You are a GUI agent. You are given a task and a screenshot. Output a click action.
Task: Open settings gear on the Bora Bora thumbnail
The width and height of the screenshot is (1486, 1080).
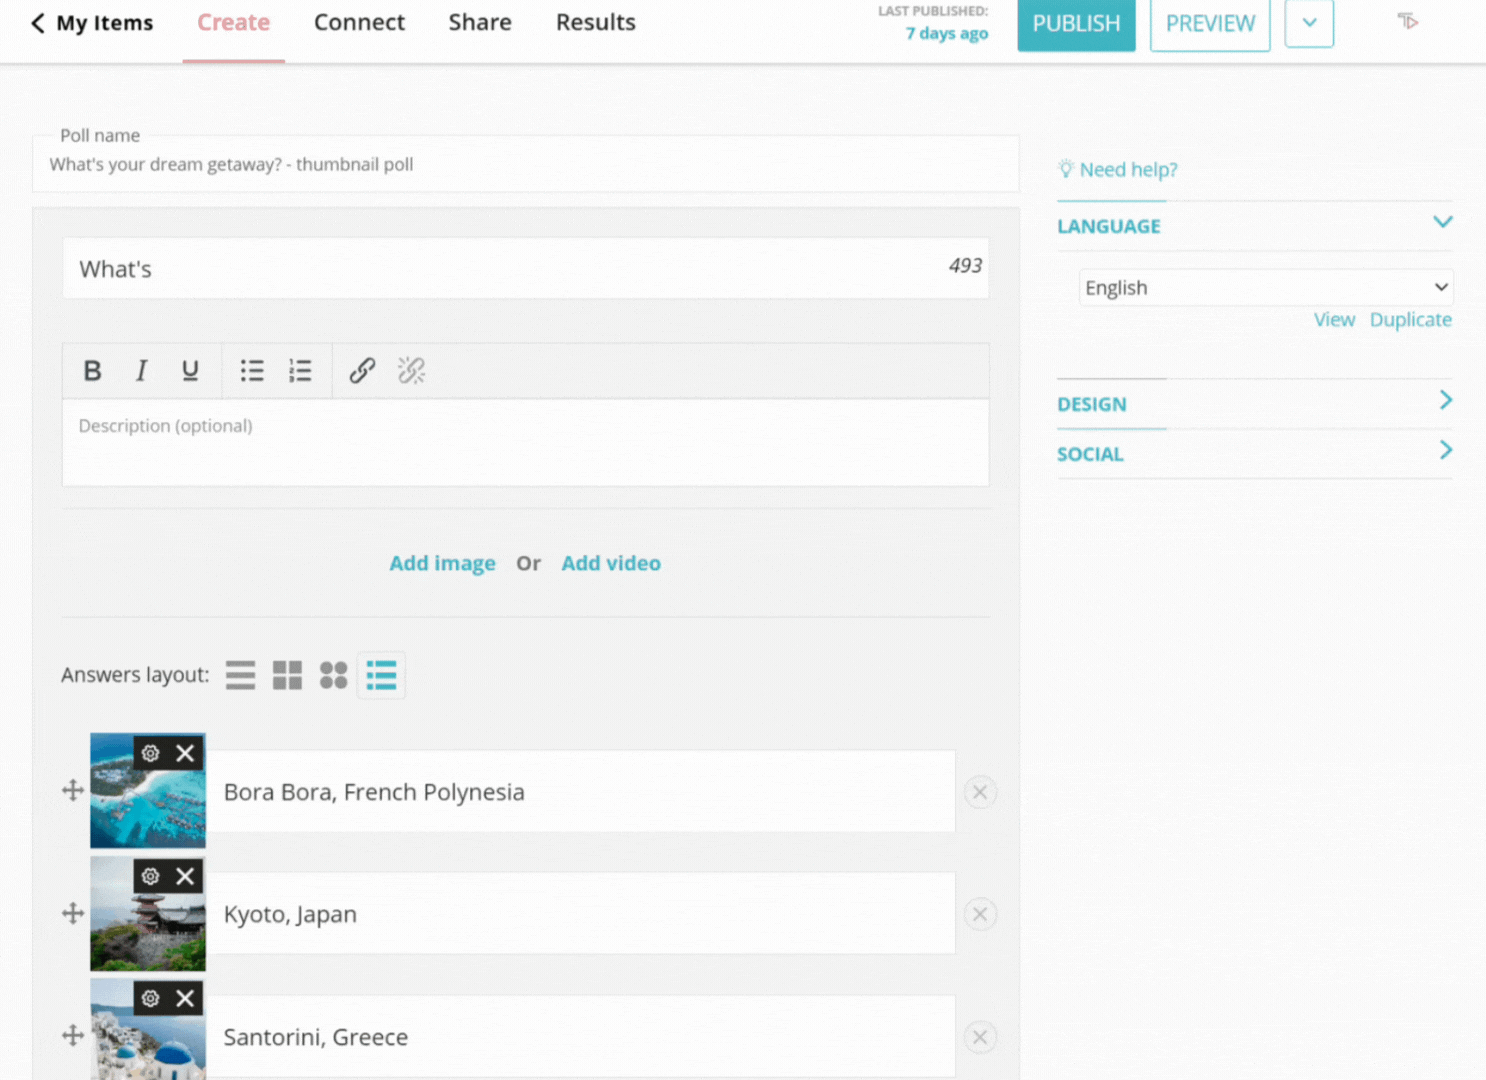tap(150, 753)
